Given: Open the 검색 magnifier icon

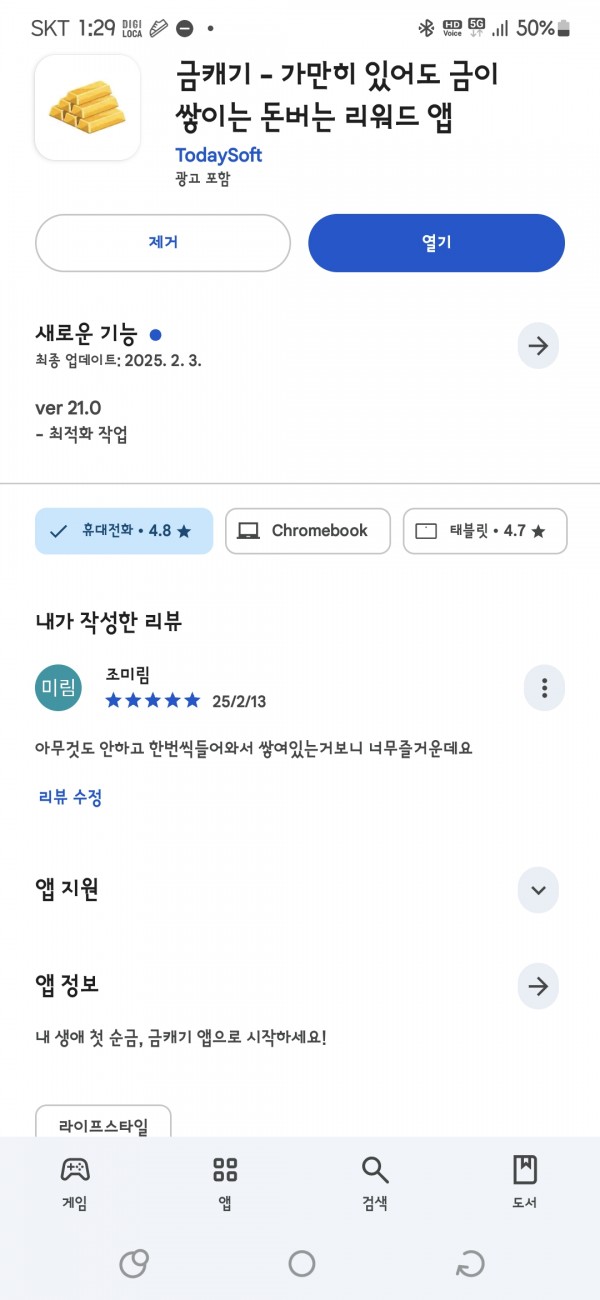Looking at the screenshot, I should point(375,1169).
